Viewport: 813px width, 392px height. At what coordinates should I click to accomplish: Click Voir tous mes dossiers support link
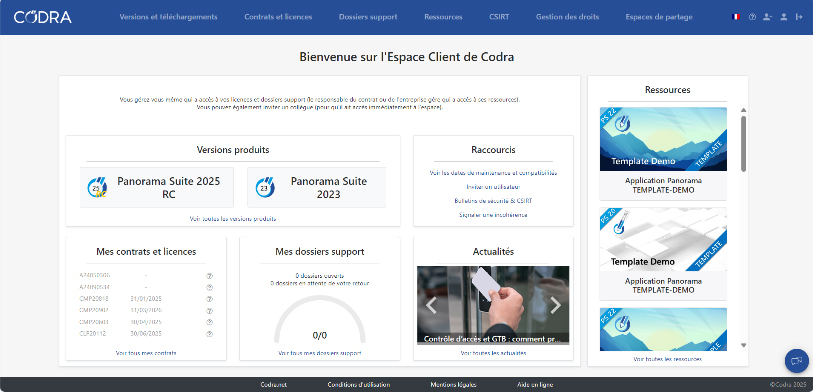320,353
